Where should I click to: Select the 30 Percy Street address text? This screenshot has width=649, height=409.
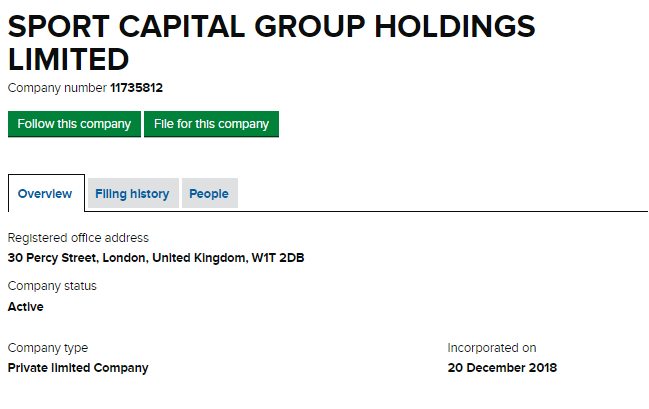coord(156,258)
